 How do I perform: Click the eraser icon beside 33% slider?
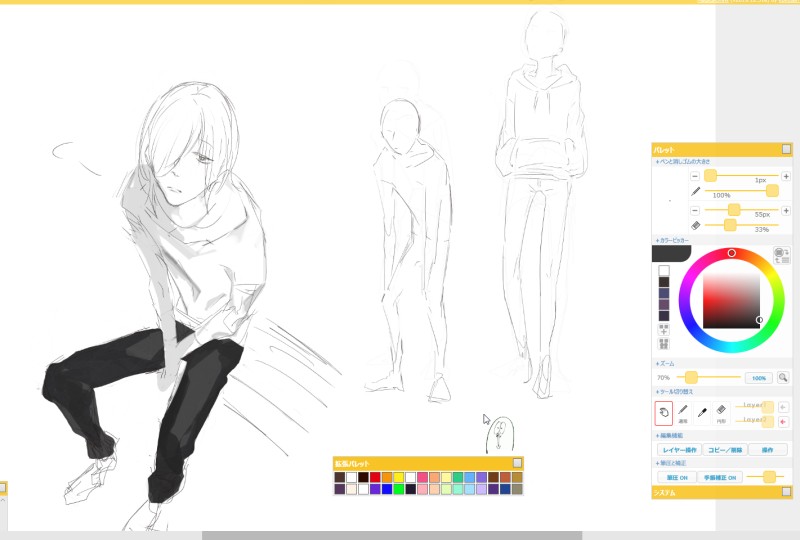coord(695,225)
